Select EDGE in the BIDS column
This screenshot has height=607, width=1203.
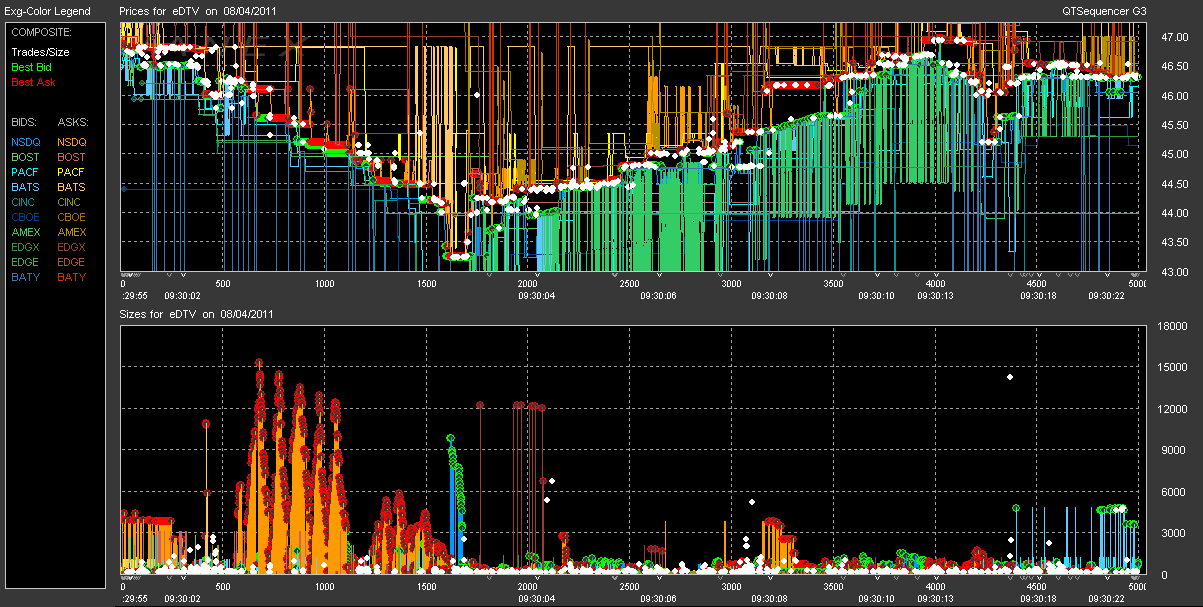click(25, 262)
